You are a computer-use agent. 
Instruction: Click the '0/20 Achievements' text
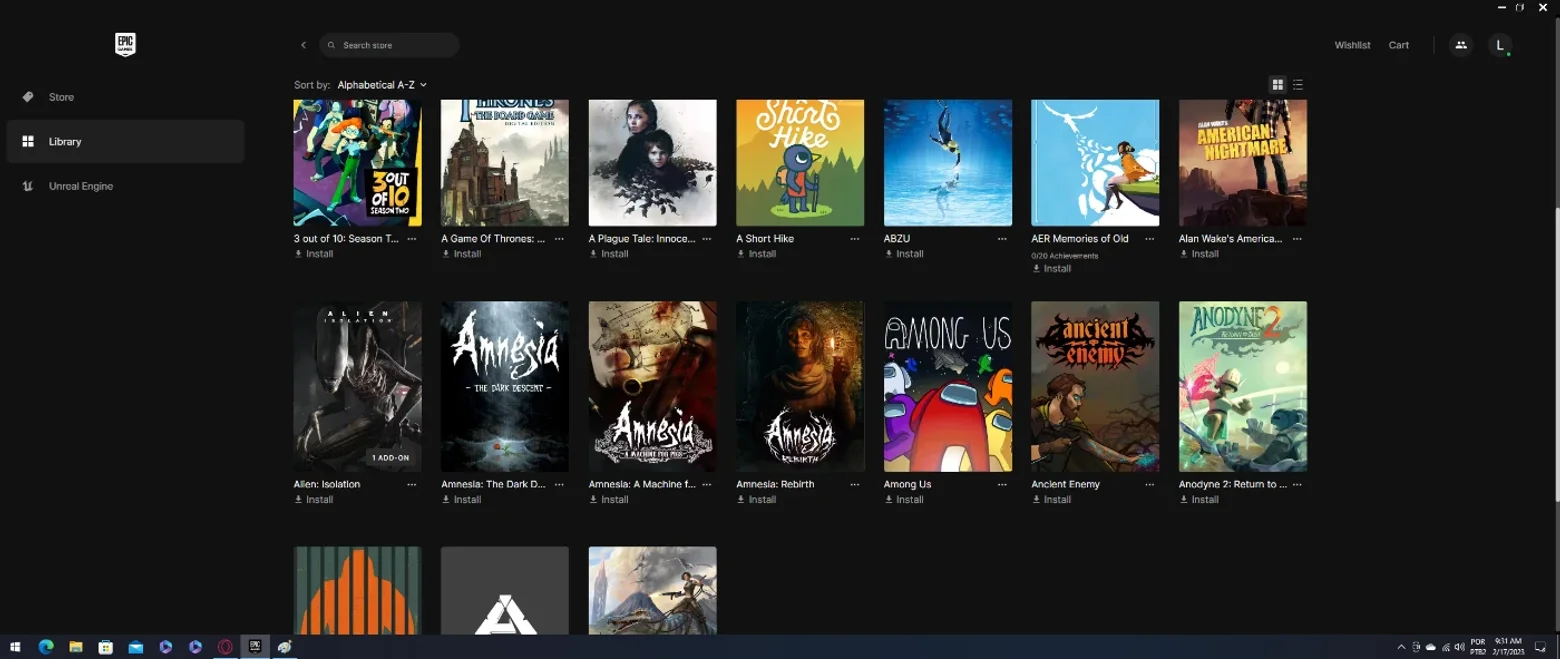click(x=1065, y=256)
